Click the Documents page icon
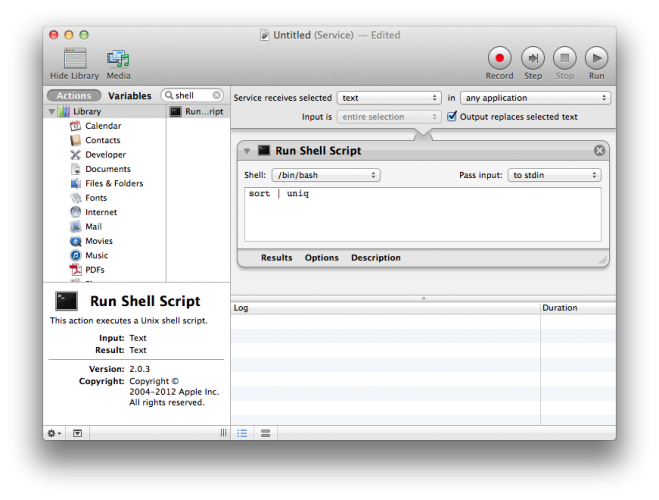659x500 pixels. [76, 169]
